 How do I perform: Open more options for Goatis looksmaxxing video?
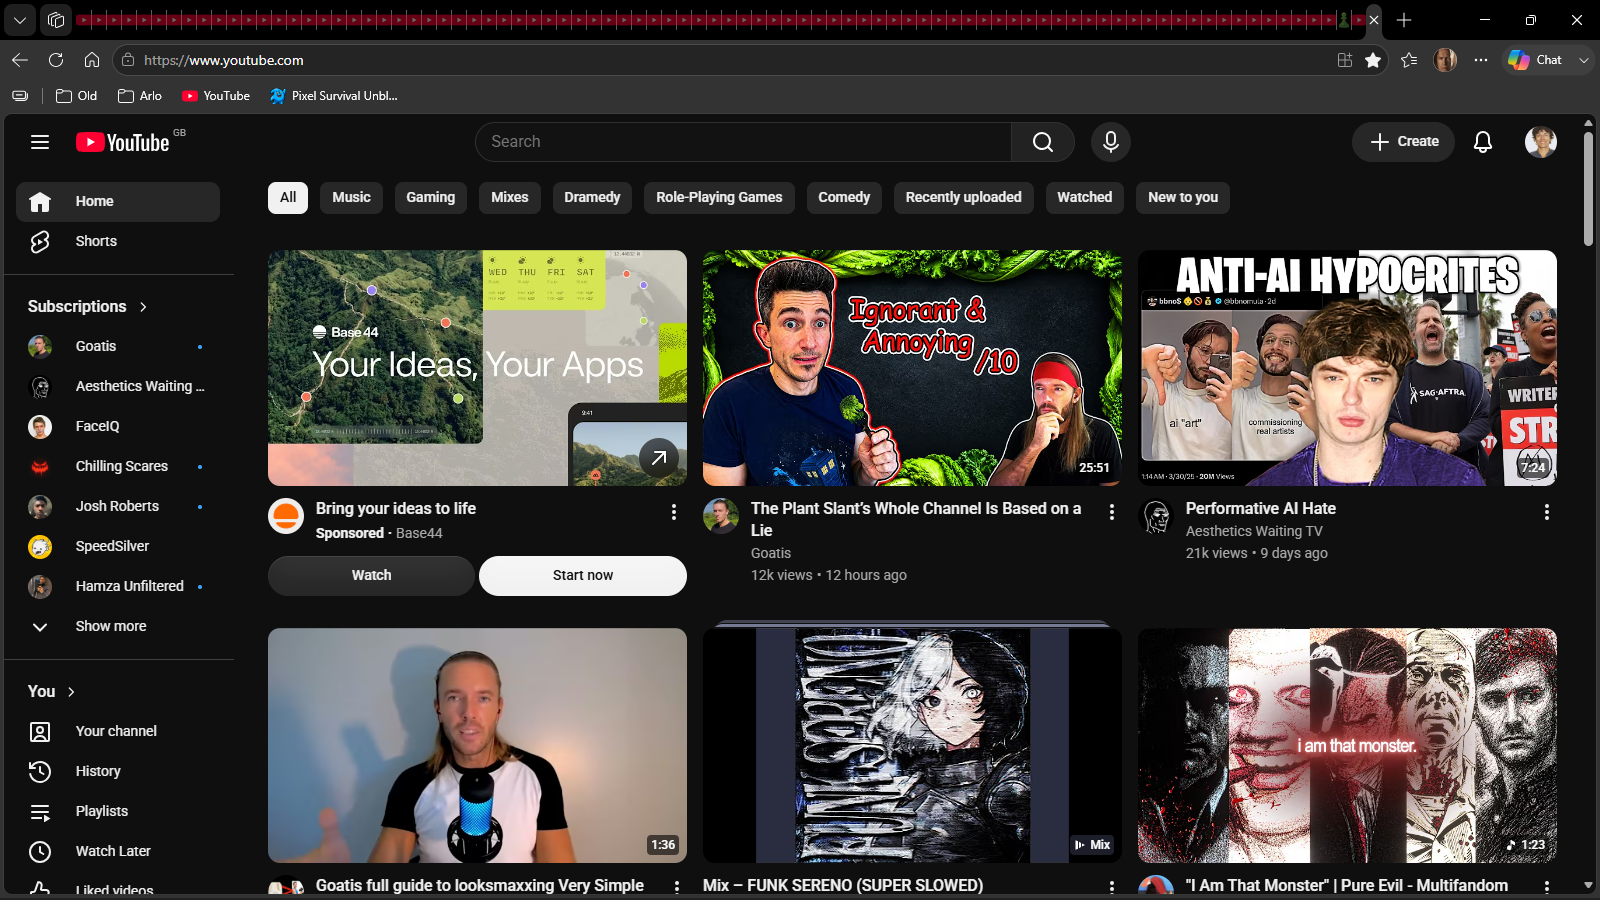point(677,886)
